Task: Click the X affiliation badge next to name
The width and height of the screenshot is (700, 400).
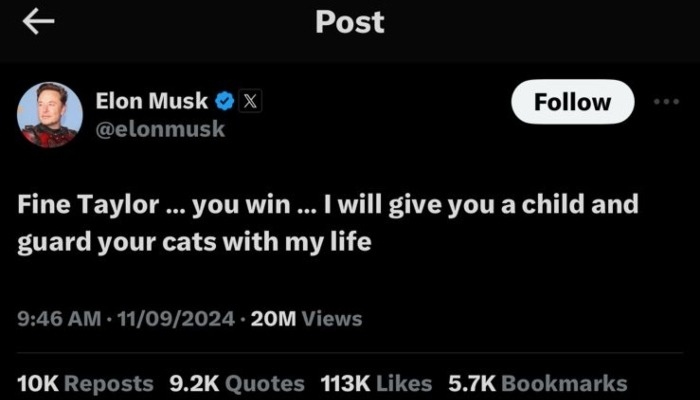Action: point(250,101)
